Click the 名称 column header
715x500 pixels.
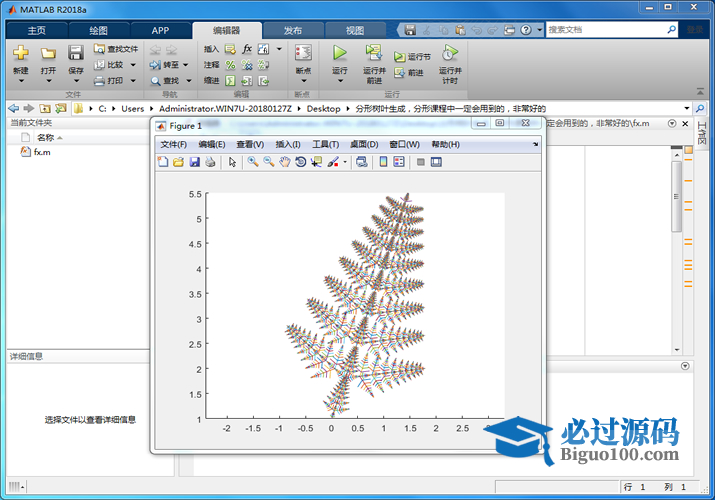(46, 137)
